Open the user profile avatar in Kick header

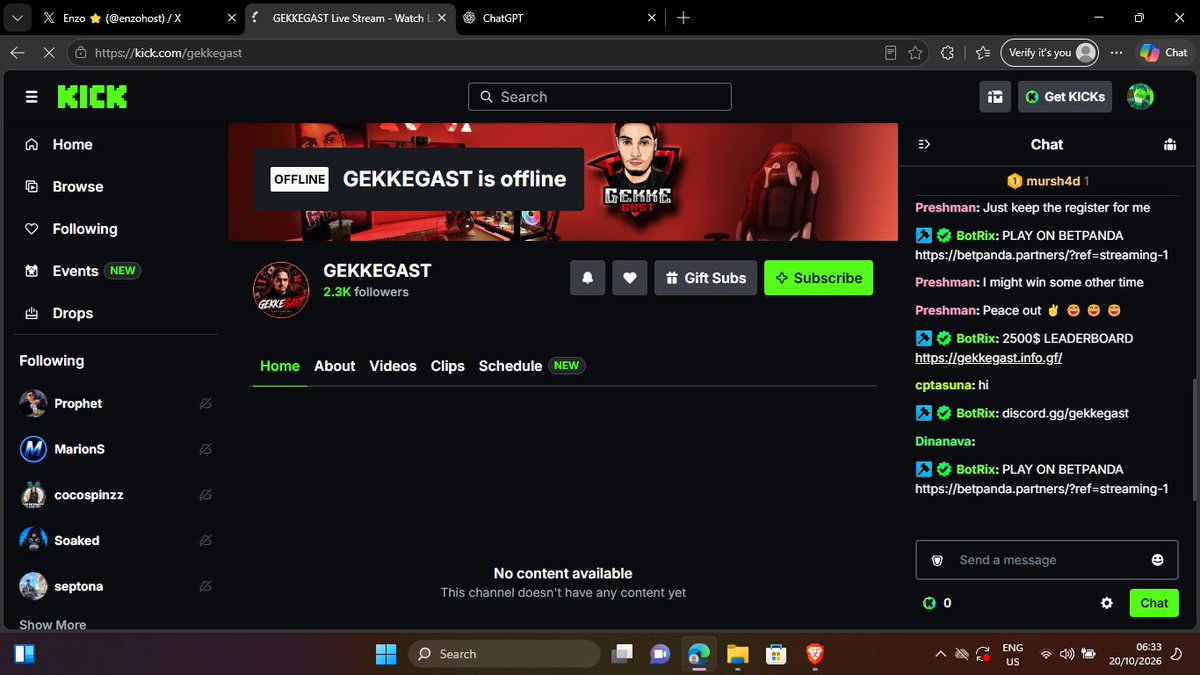click(1140, 97)
